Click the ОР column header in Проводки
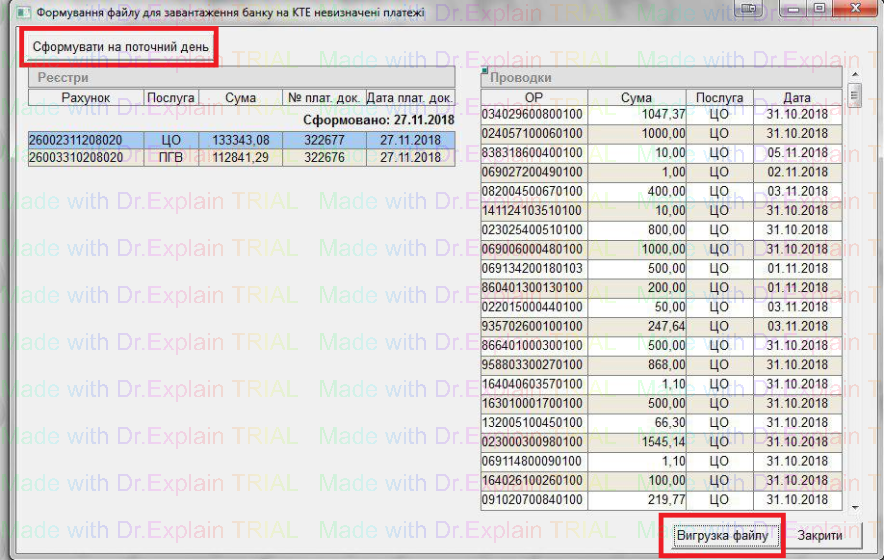Viewport: 884px width, 560px height. coord(533,98)
